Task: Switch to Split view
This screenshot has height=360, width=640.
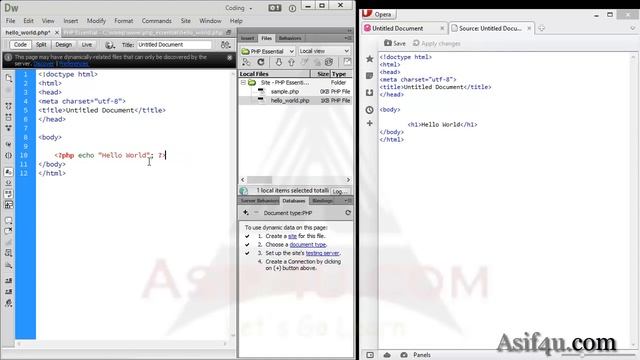Action: [x=41, y=45]
